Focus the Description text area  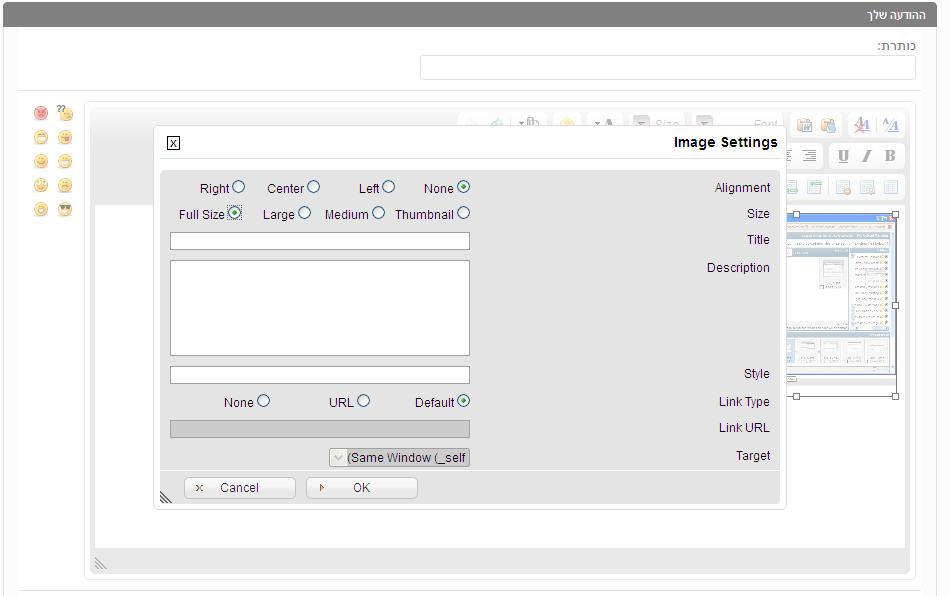pyautogui.click(x=320, y=308)
